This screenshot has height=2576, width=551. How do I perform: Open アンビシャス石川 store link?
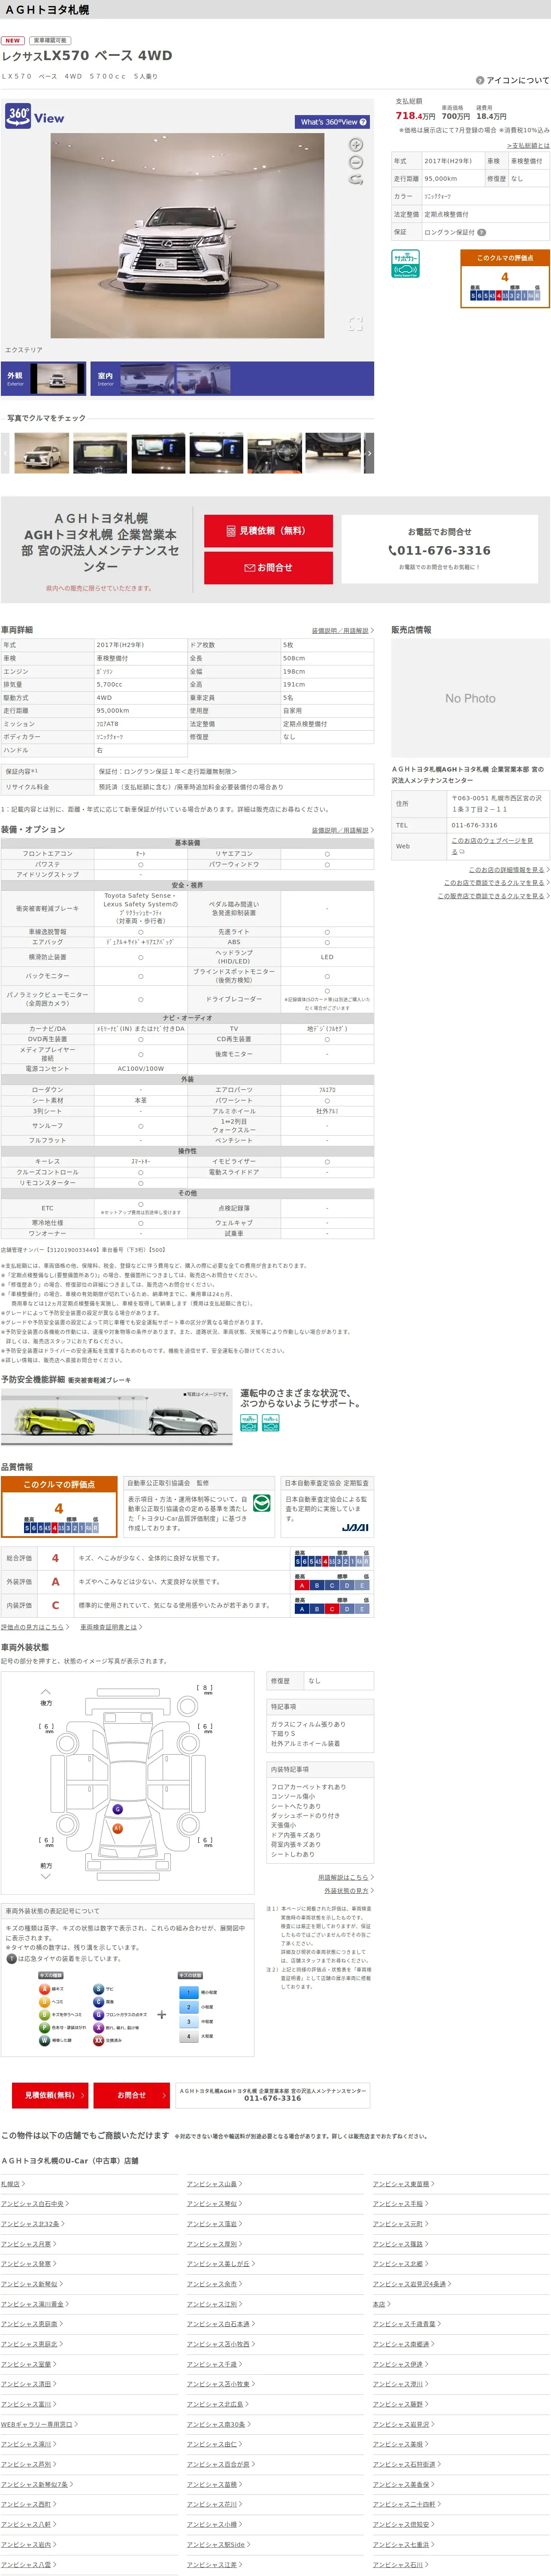[400, 2564]
